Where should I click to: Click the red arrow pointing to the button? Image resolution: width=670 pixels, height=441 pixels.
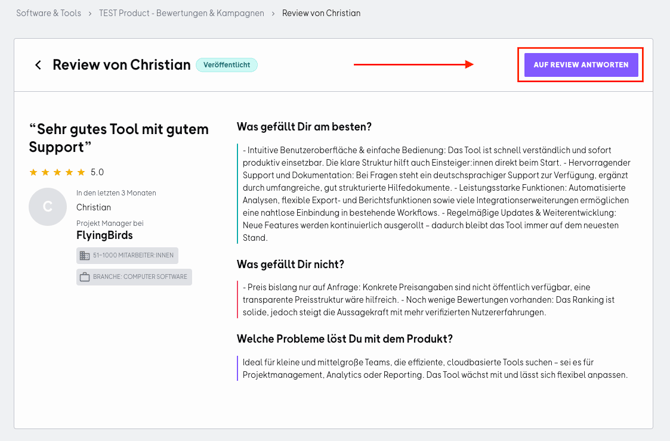(413, 65)
